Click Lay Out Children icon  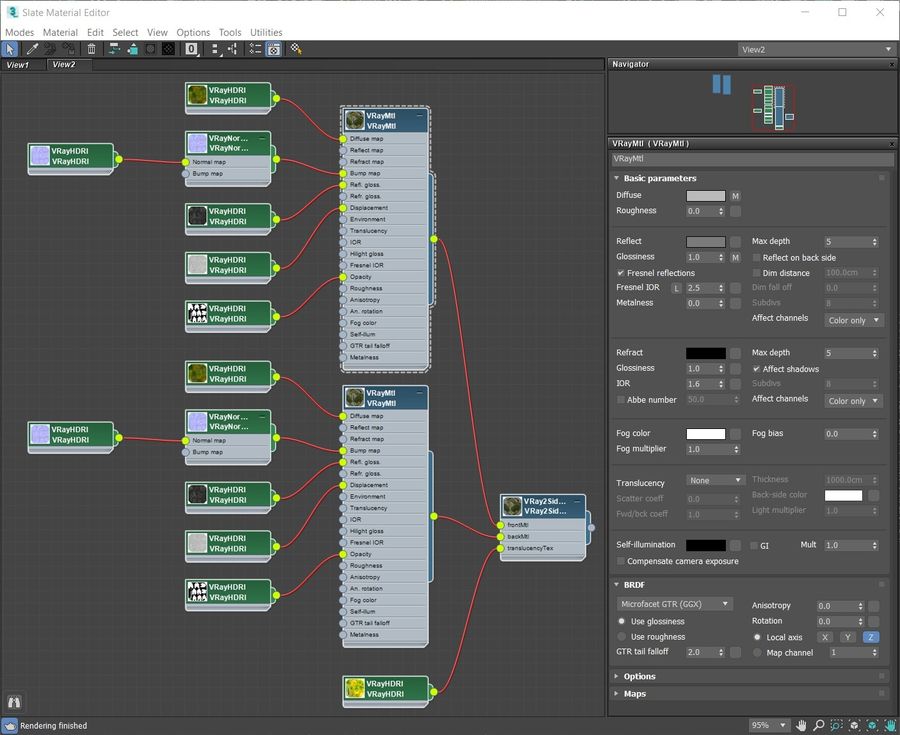coord(232,49)
